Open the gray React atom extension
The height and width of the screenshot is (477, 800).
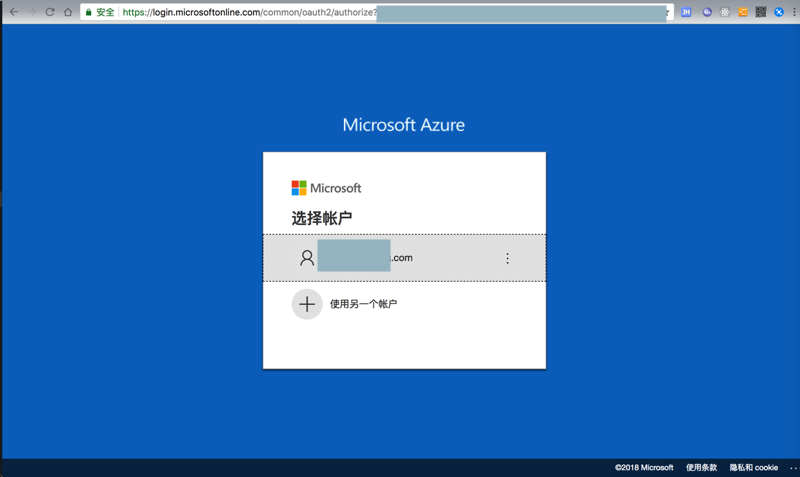pos(724,12)
